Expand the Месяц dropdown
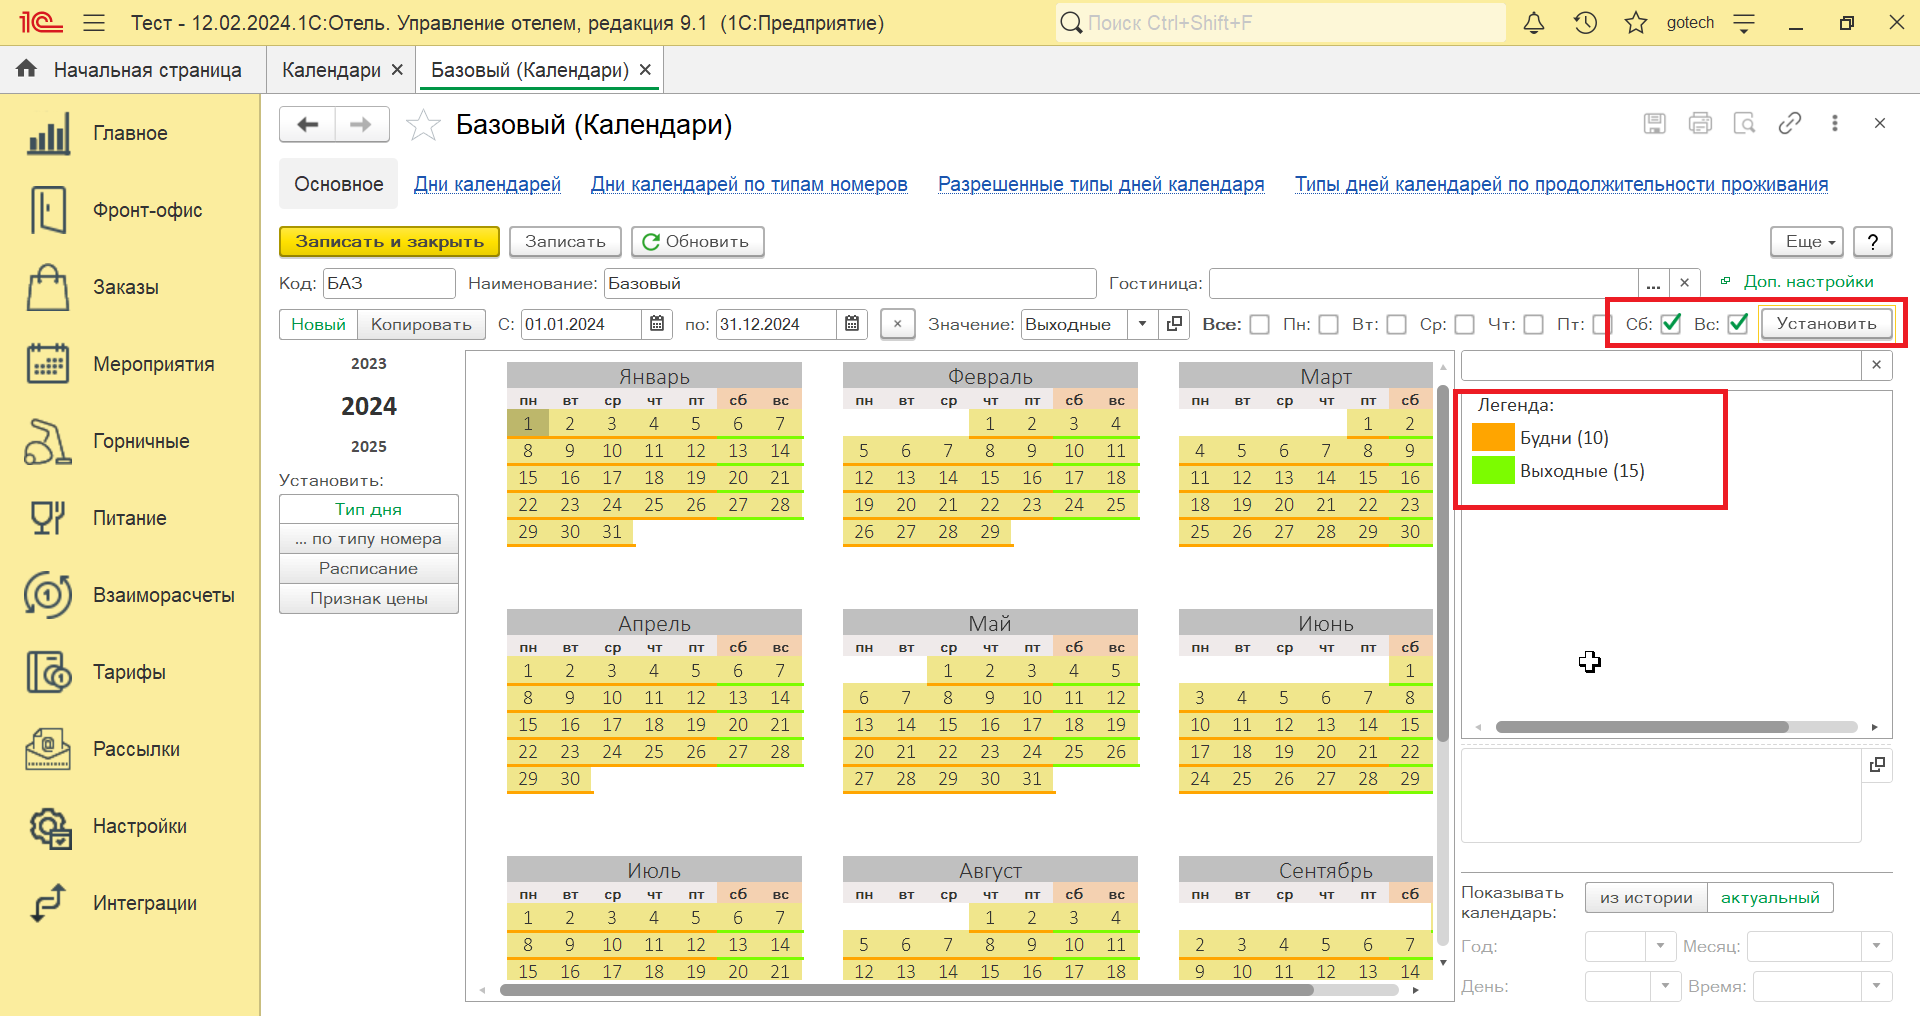 point(1877,946)
